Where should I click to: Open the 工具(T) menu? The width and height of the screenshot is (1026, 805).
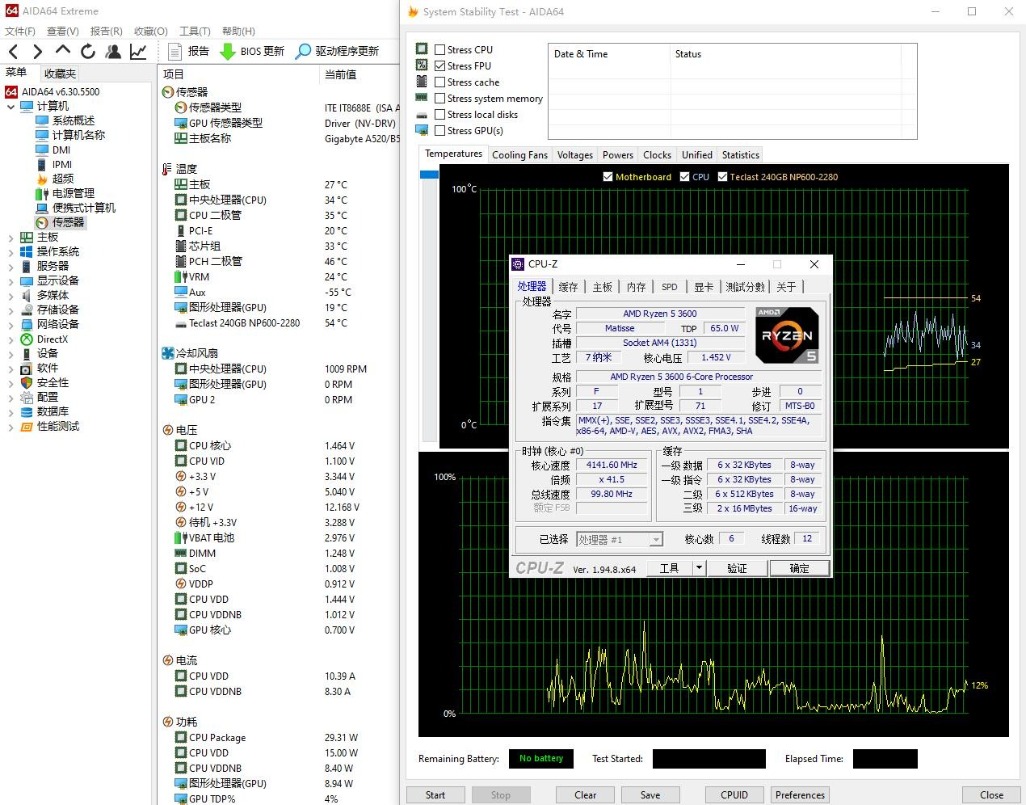[194, 31]
